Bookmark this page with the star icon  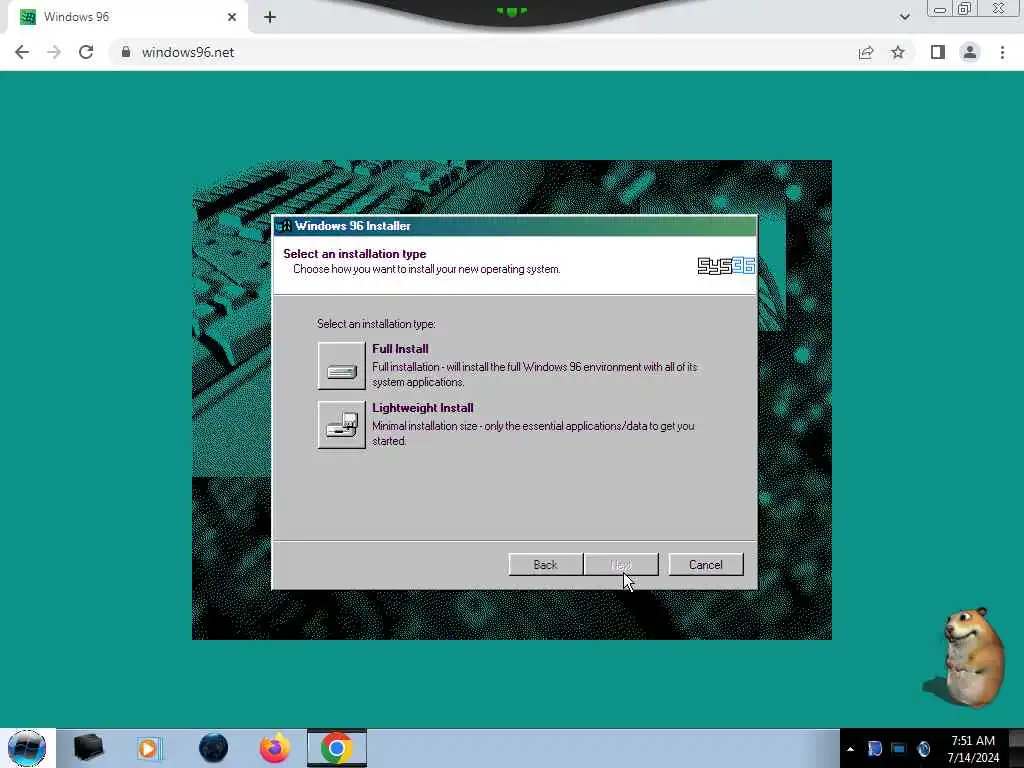[898, 52]
